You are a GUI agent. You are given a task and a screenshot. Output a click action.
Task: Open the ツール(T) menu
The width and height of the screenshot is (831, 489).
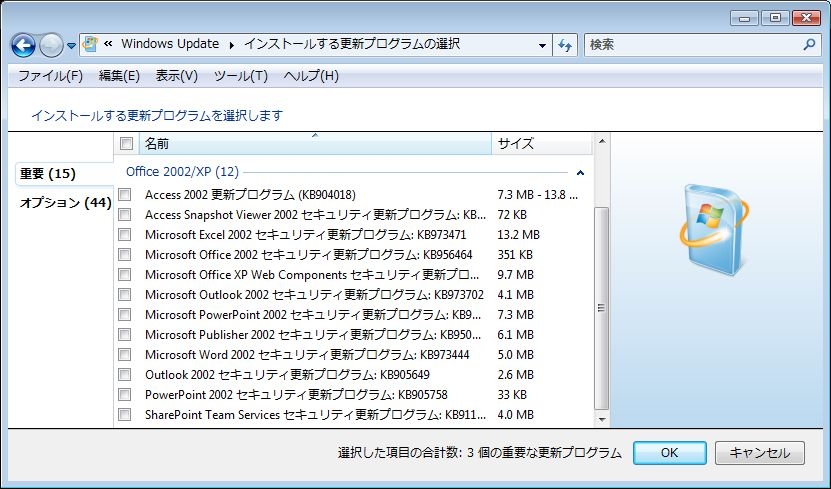(x=241, y=76)
